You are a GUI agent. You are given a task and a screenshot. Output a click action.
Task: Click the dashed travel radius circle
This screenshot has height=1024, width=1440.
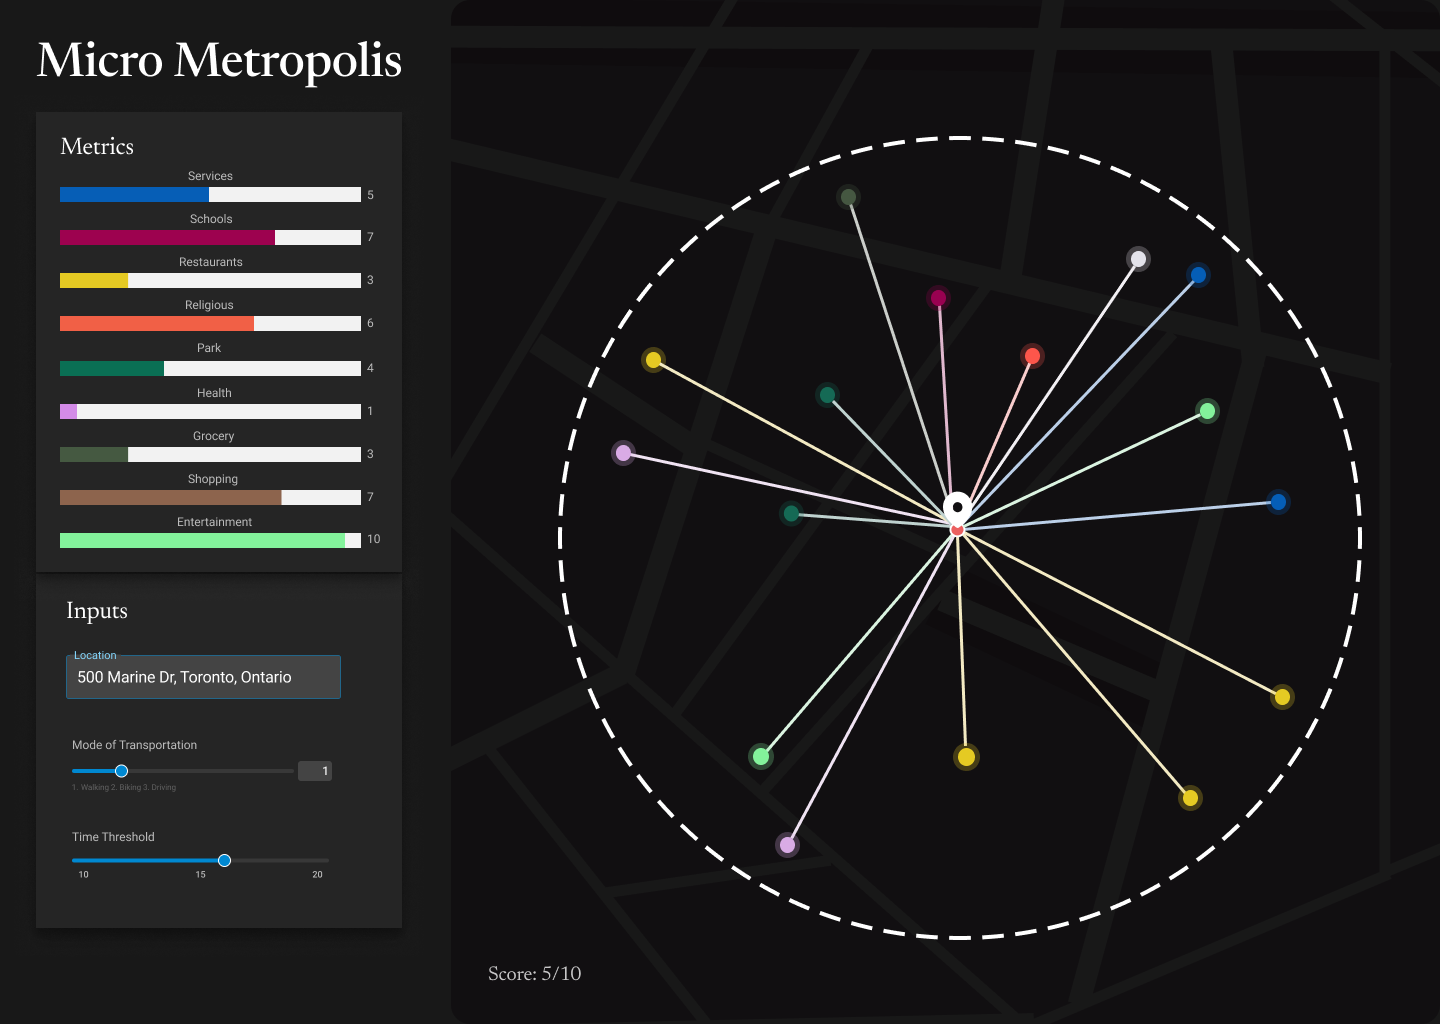click(x=958, y=139)
